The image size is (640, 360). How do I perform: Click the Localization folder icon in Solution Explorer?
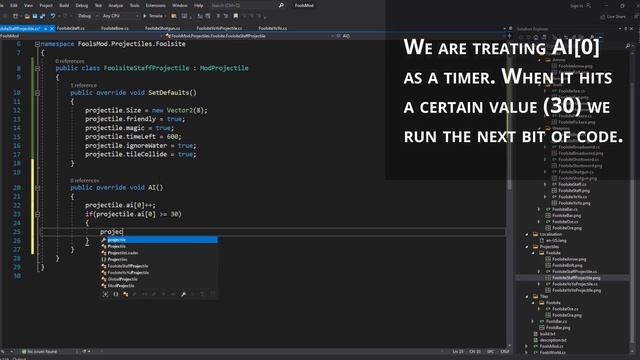(535, 234)
